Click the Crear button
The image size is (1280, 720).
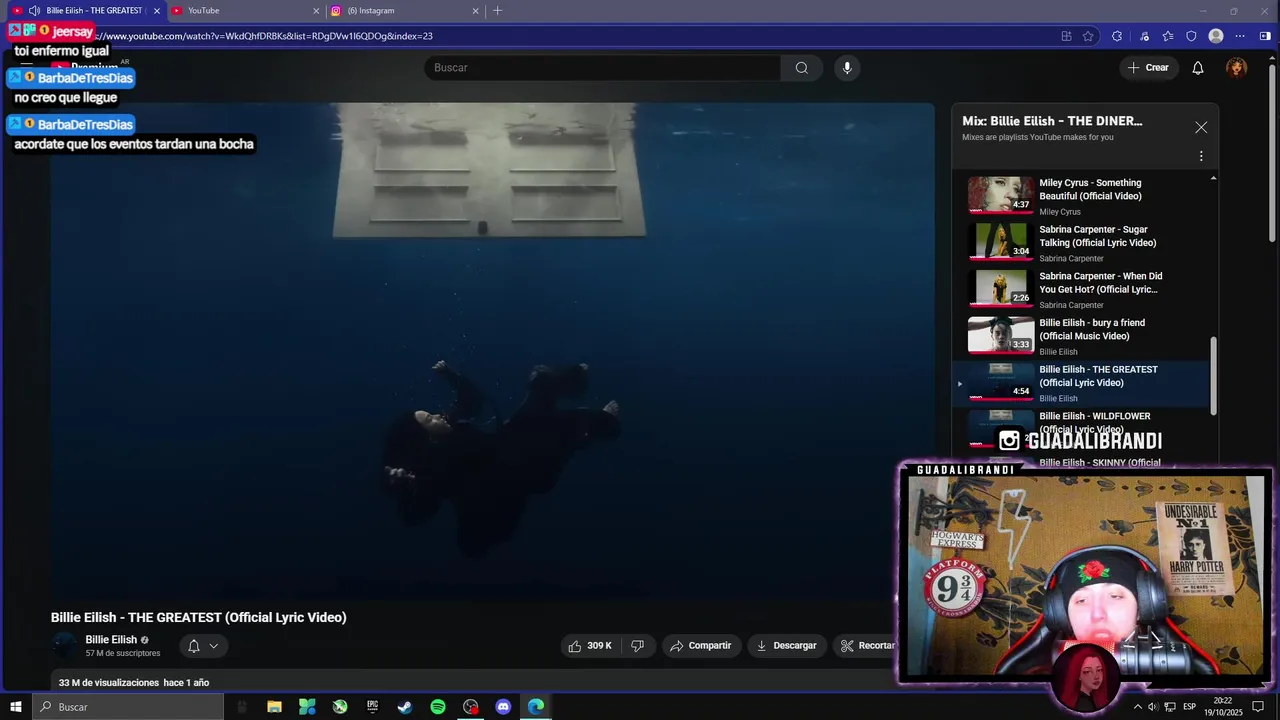(x=1148, y=68)
